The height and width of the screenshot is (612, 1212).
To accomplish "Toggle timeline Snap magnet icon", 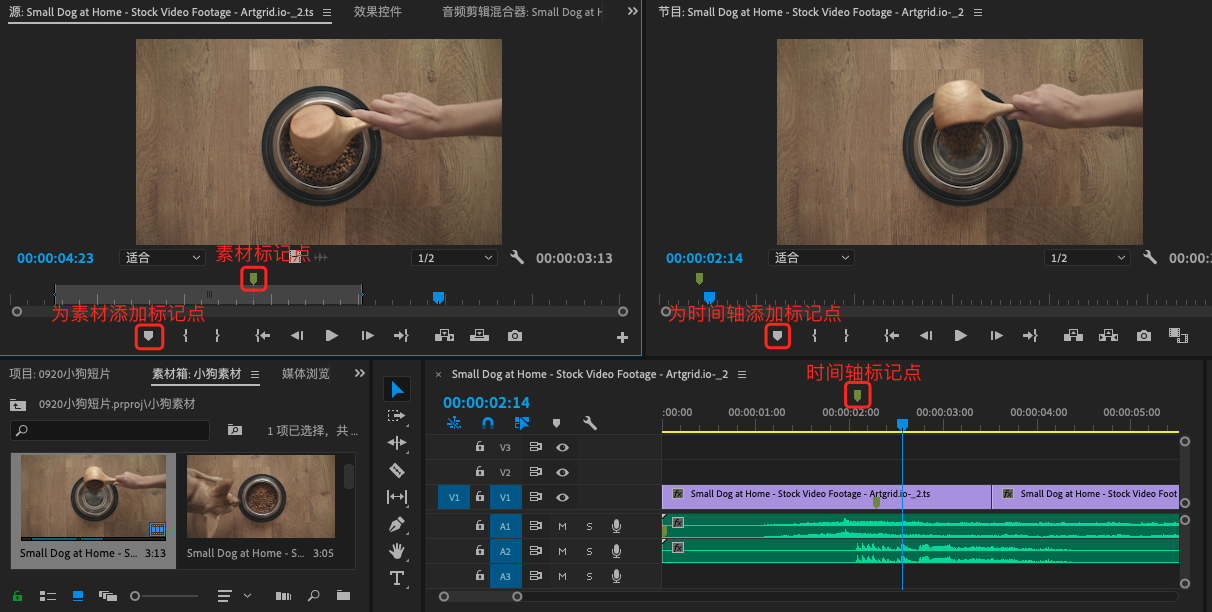I will pyautogui.click(x=488, y=423).
